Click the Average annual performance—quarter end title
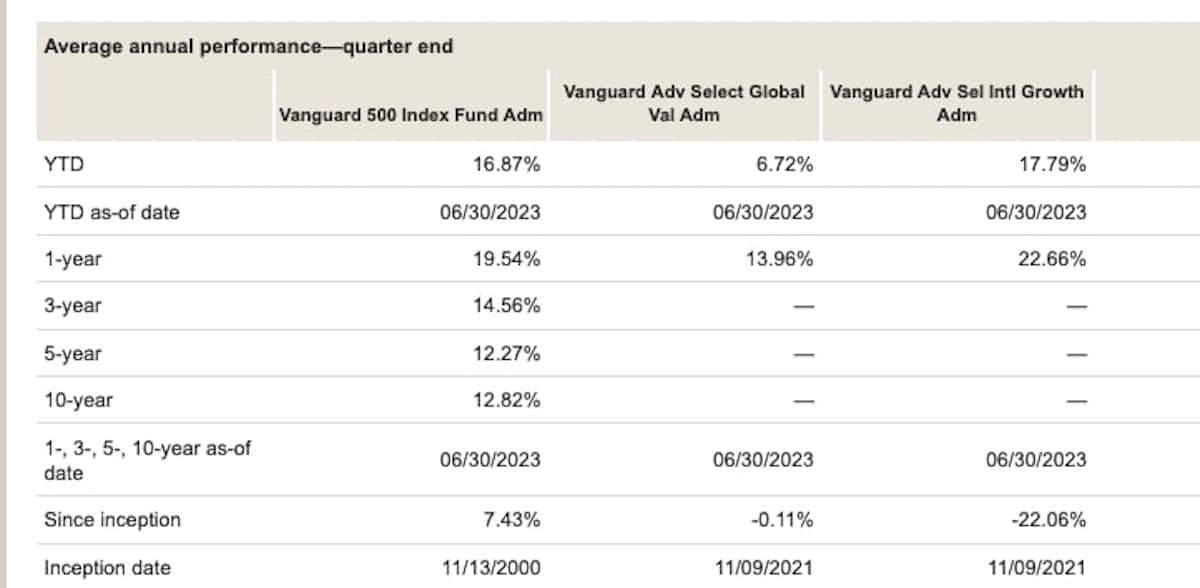This screenshot has width=1200, height=588. click(248, 46)
